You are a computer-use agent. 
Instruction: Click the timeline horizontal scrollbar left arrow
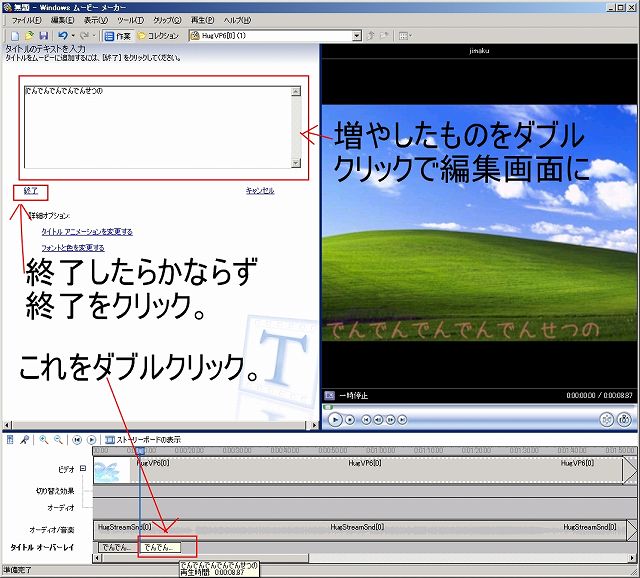coord(97,558)
